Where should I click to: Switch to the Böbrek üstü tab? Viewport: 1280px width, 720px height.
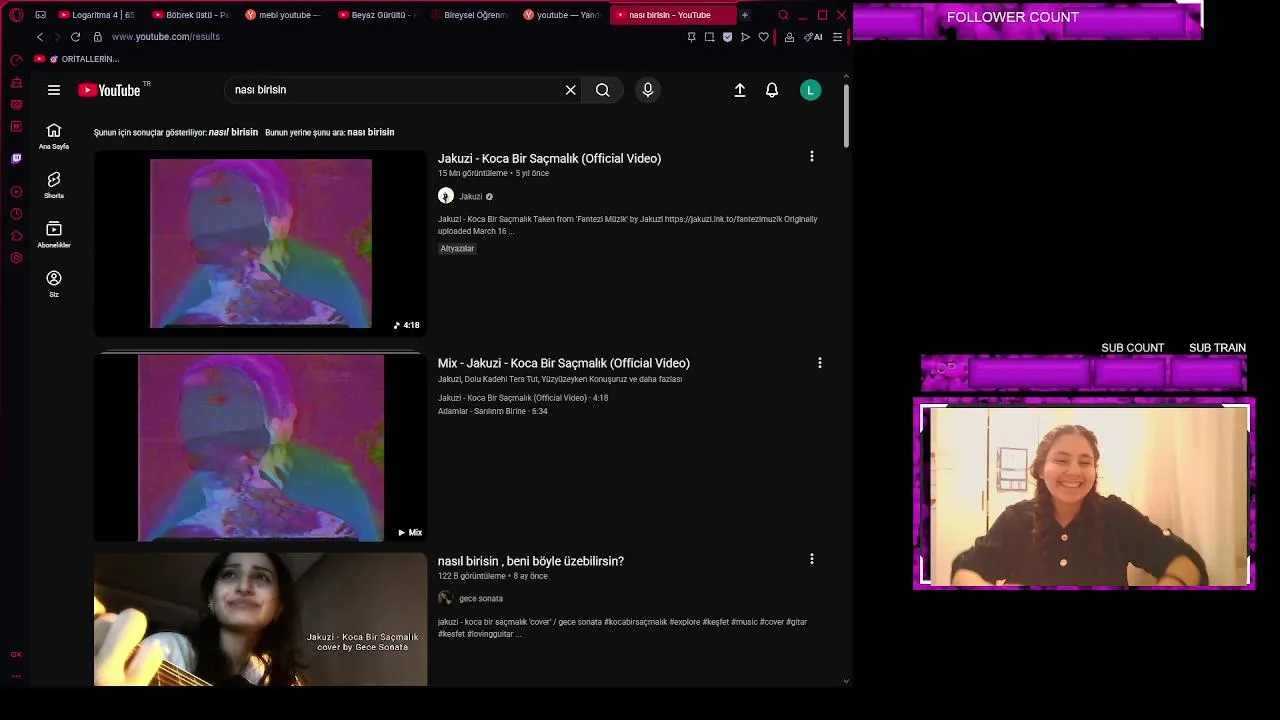tap(192, 15)
